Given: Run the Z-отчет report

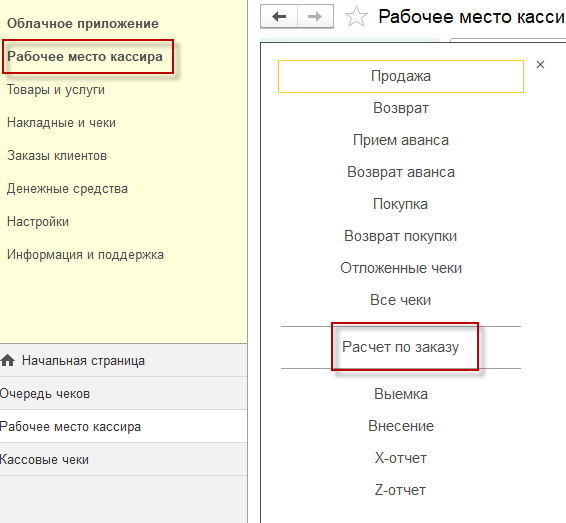Looking at the screenshot, I should pyautogui.click(x=400, y=490).
